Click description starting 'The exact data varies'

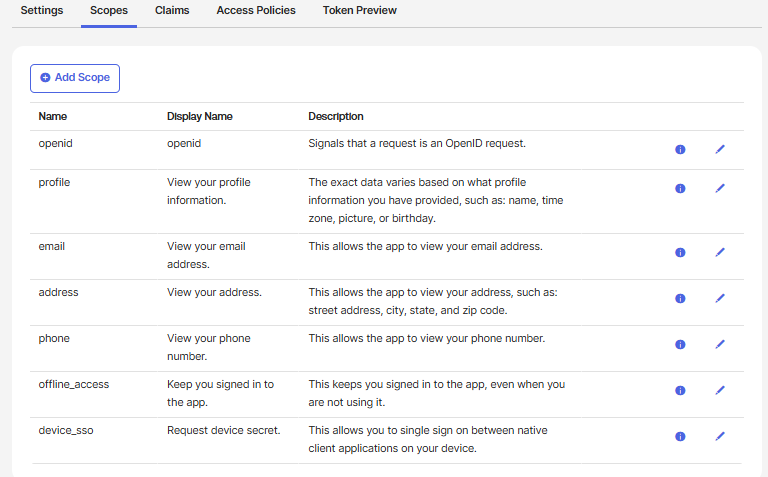pyautogui.click(x=436, y=200)
